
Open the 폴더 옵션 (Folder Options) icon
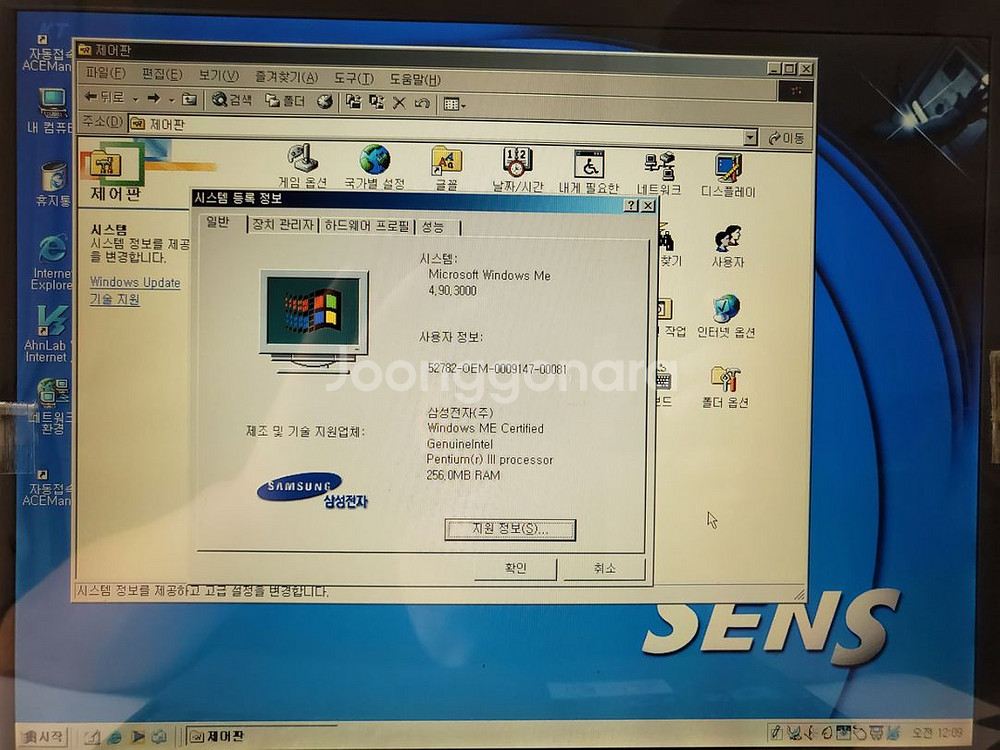[x=725, y=379]
